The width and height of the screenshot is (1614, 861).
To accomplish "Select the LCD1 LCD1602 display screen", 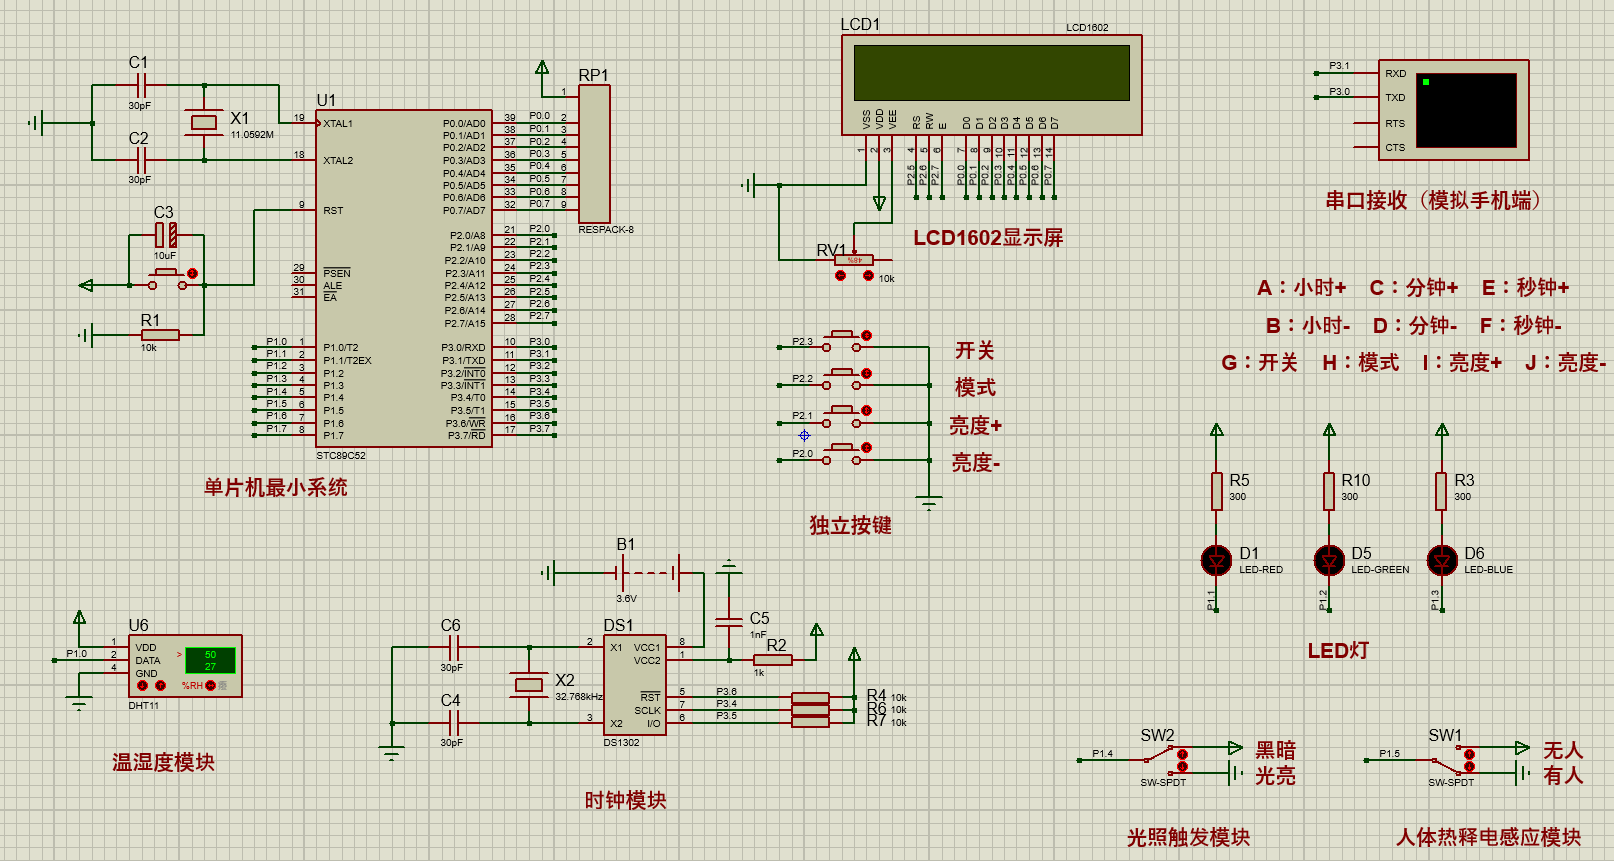I will tap(992, 72).
